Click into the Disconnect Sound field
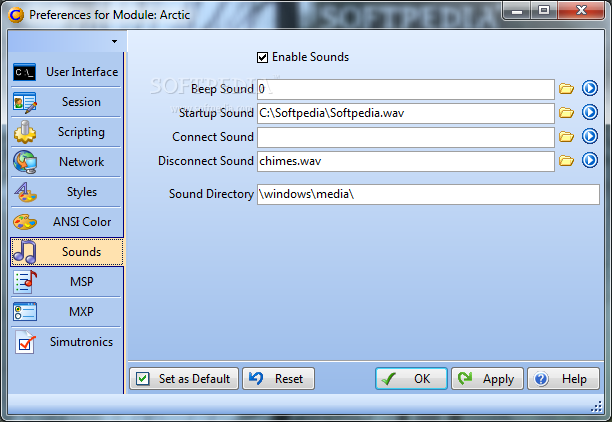Image resolution: width=612 pixels, height=422 pixels. [x=406, y=161]
